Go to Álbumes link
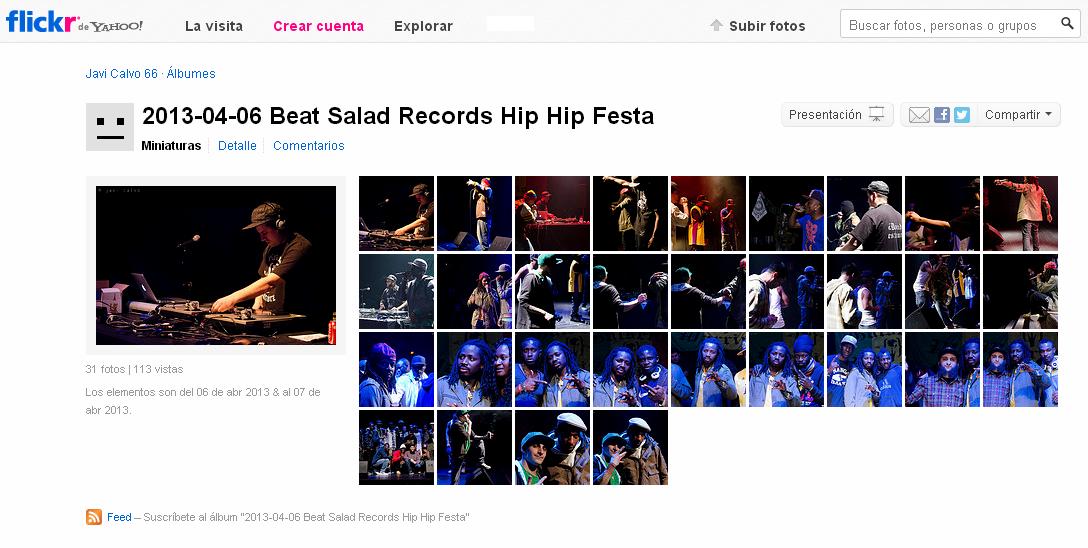1088x548 pixels. (191, 74)
